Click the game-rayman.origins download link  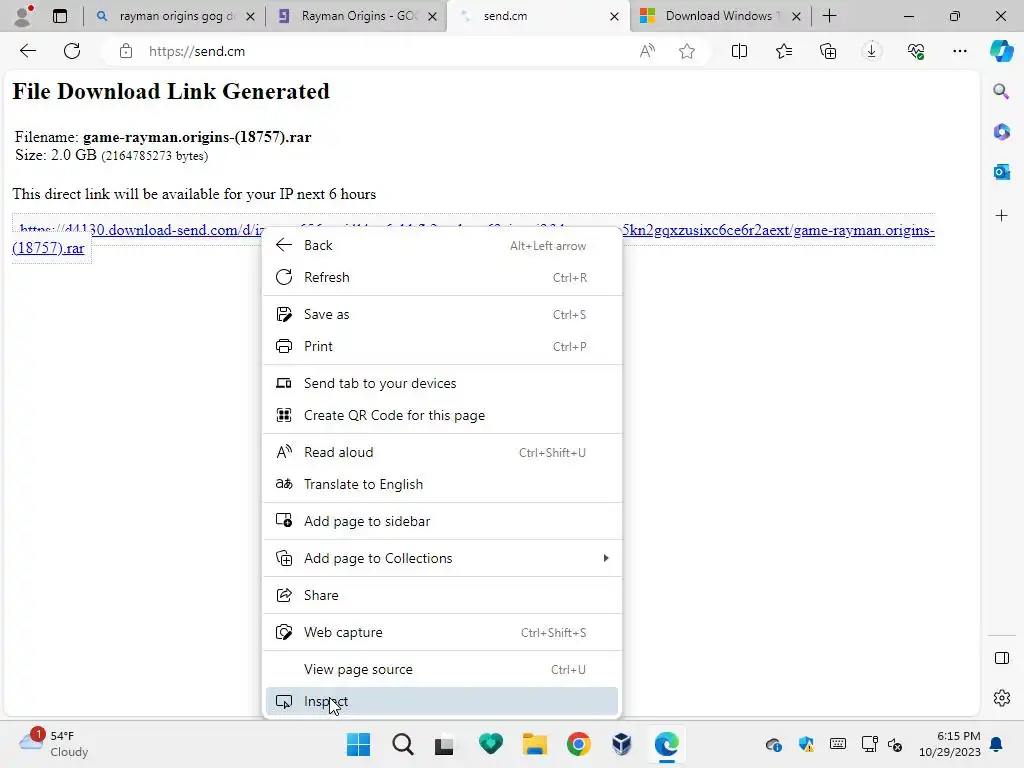778,230
